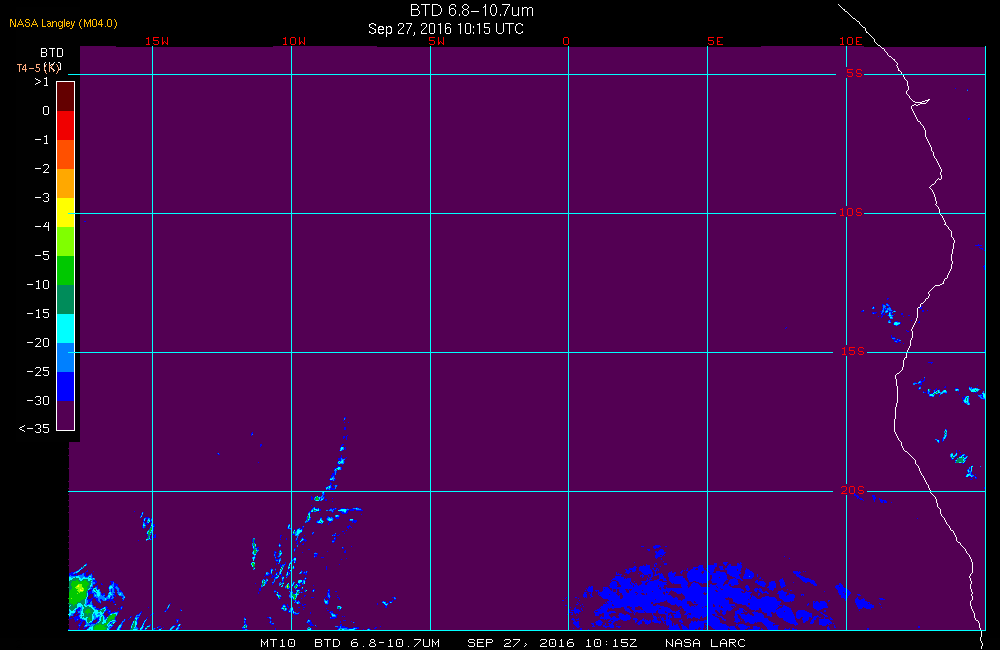Click the '5W' longitude label
The image size is (1000, 650).
pos(436,41)
